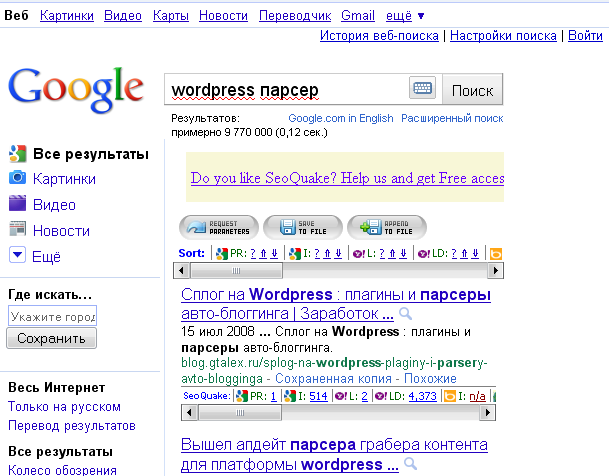The width and height of the screenshot is (609, 476).
Task: Click Google.com in English link
Action: [x=341, y=118]
